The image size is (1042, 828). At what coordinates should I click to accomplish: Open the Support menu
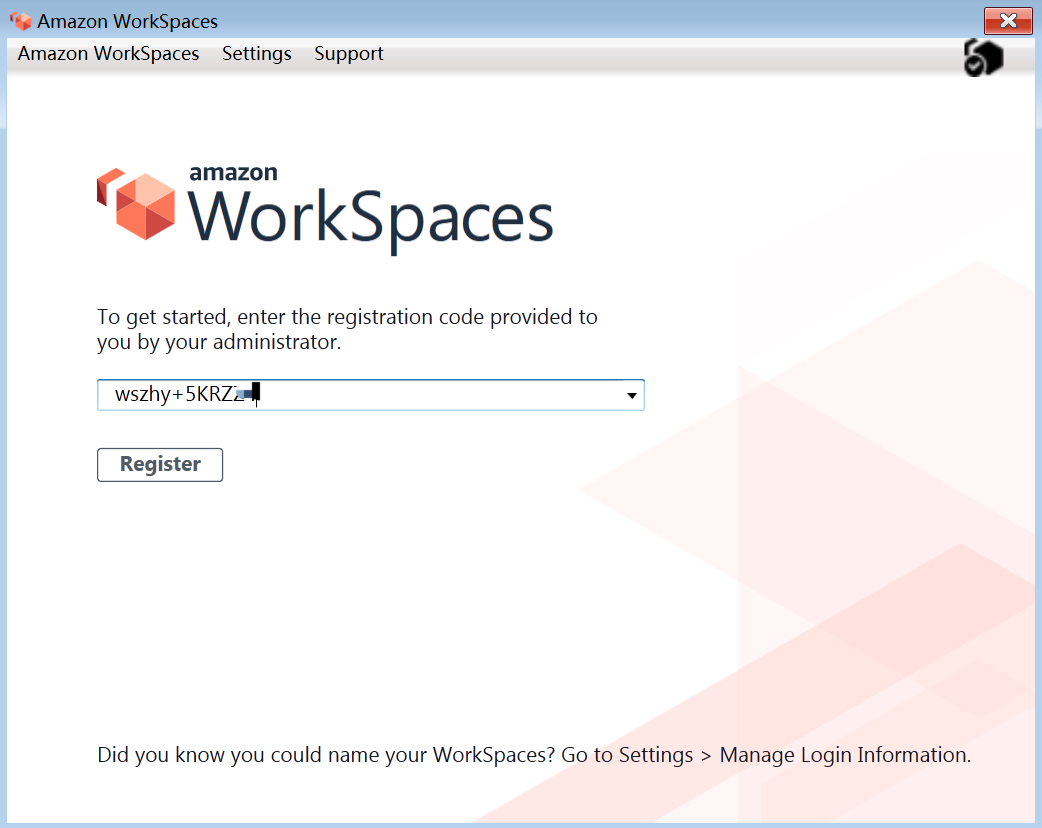[x=348, y=54]
